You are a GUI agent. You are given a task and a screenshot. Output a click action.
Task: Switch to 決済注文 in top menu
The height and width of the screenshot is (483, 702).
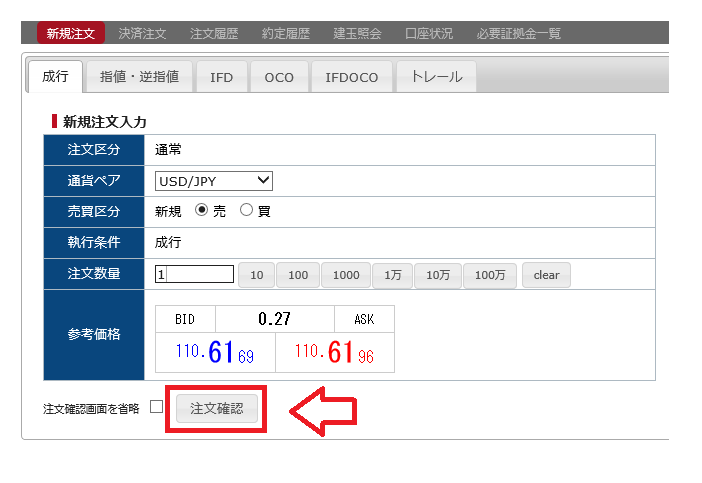(142, 33)
